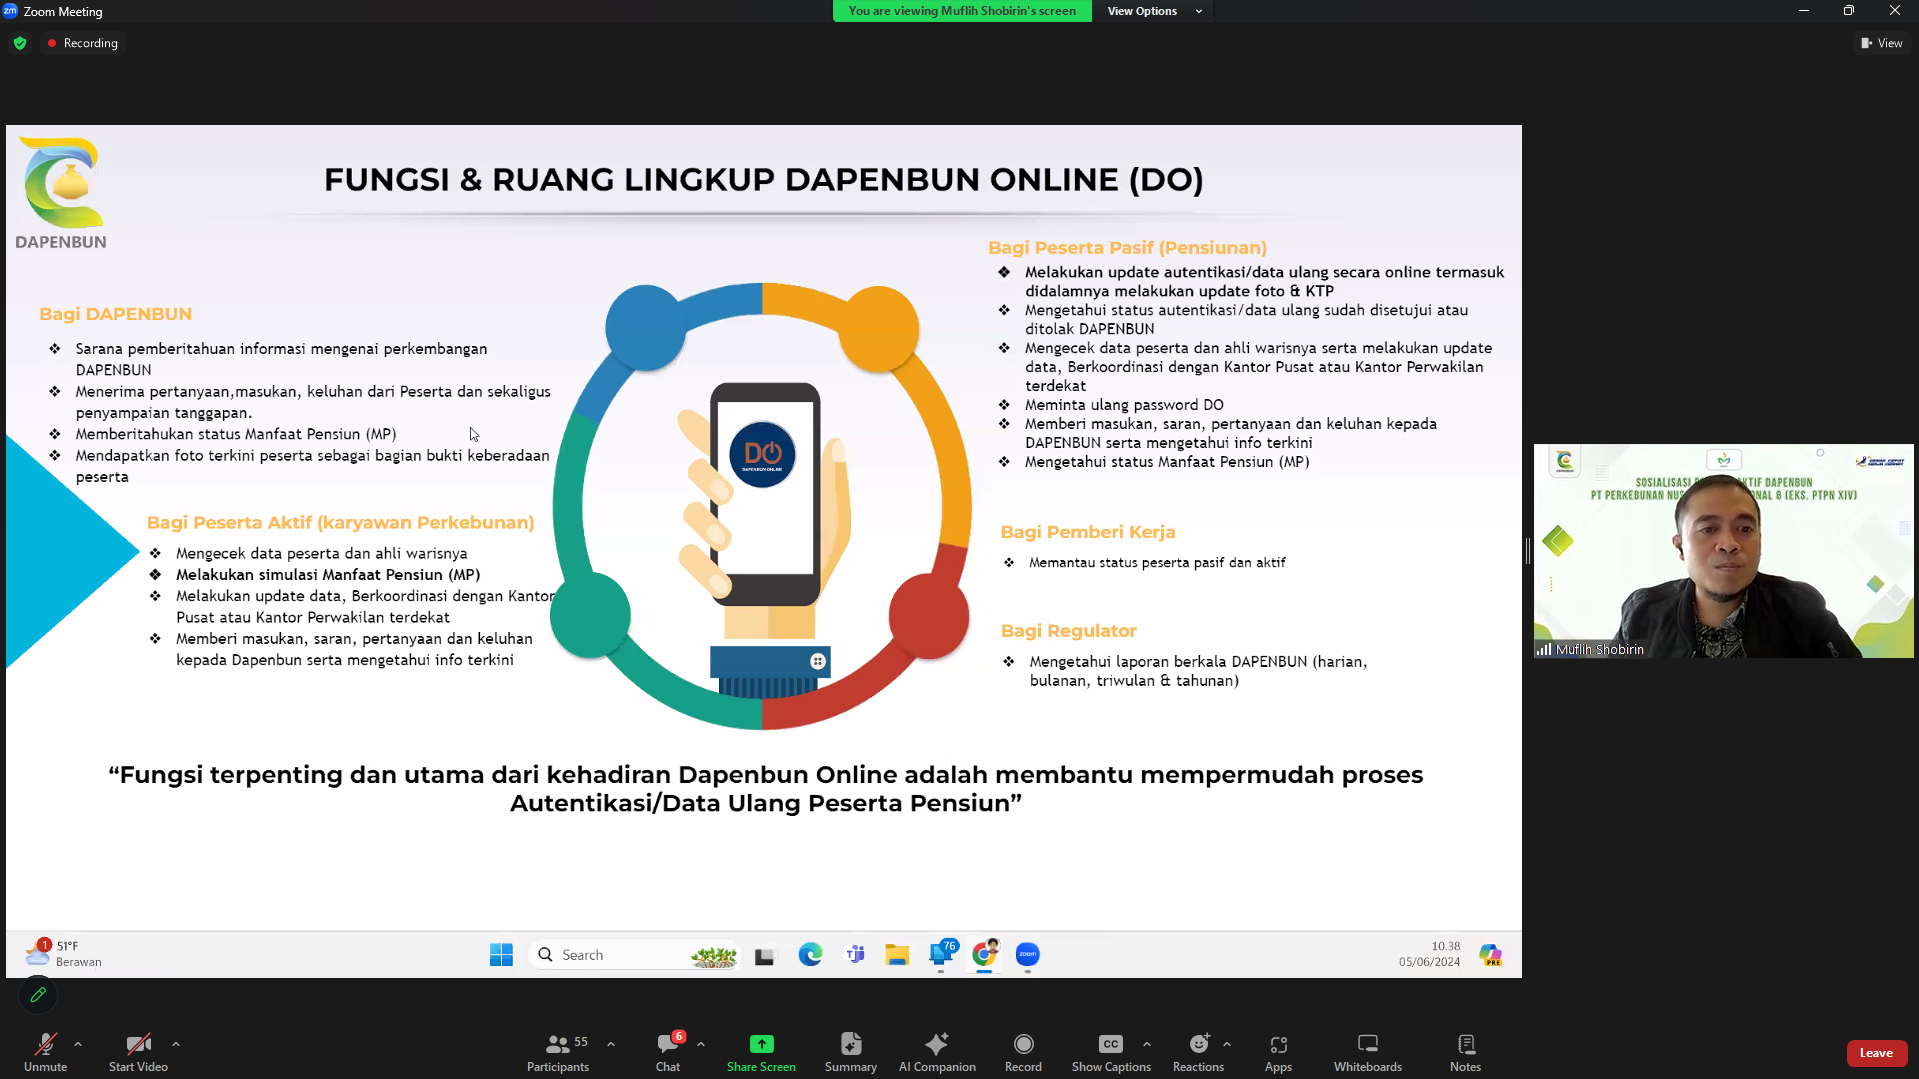1919x1079 pixels.
Task: Click the Recording indicator
Action: pos(82,43)
